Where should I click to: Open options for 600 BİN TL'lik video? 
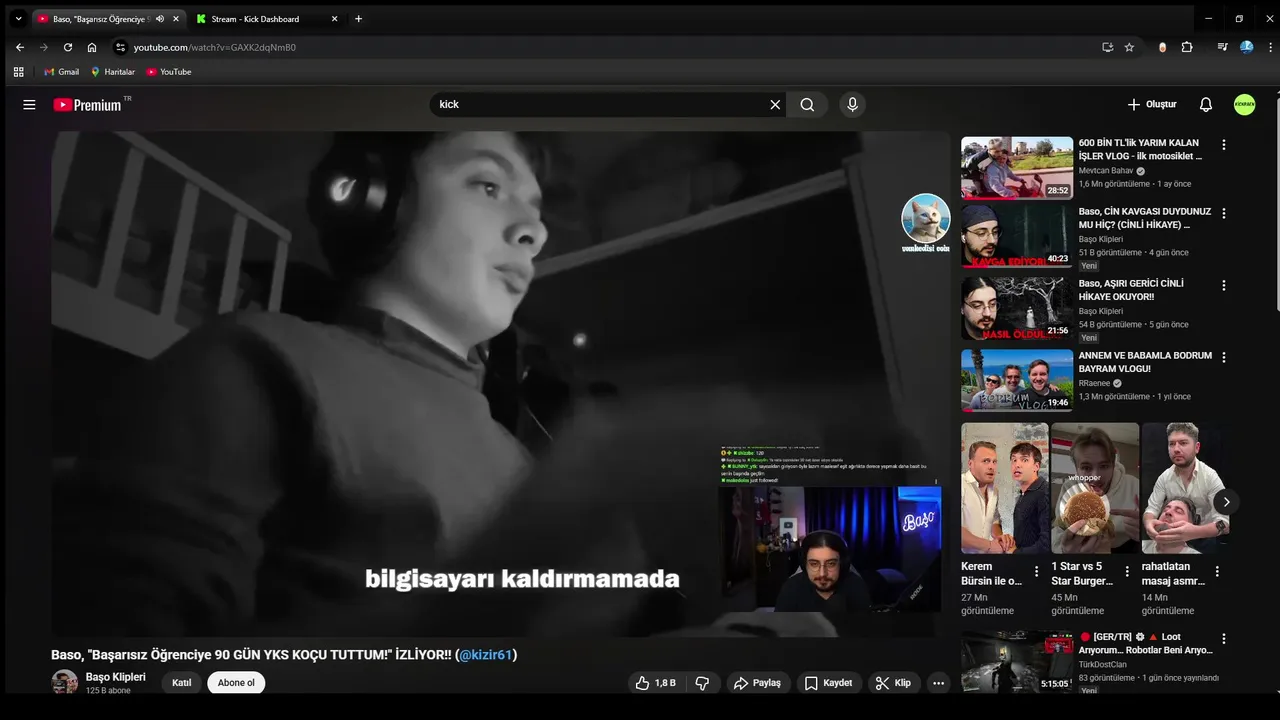point(1223,145)
